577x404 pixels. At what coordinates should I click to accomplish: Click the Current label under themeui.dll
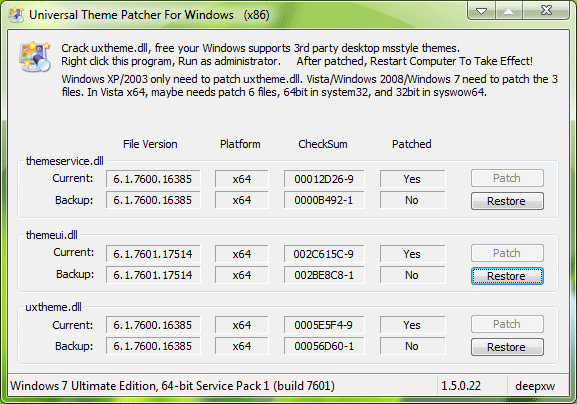[x=73, y=252]
